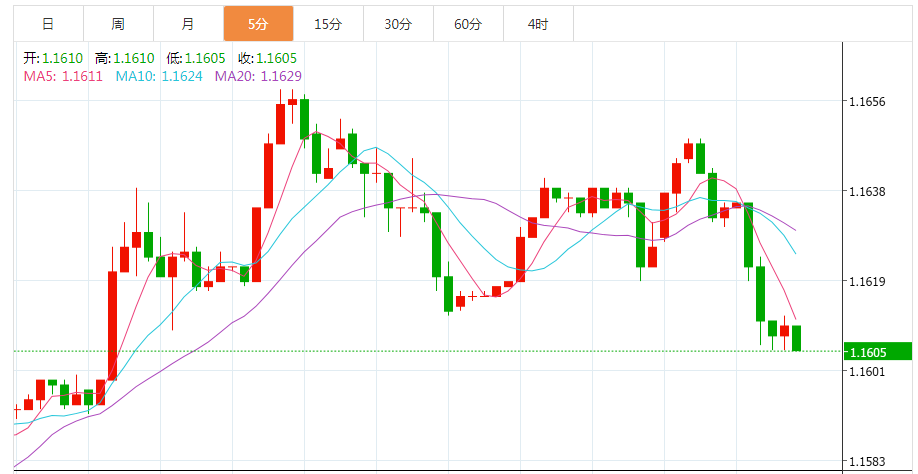
Task: Select the 周 weekly timeframe tab
Action: pos(118,24)
